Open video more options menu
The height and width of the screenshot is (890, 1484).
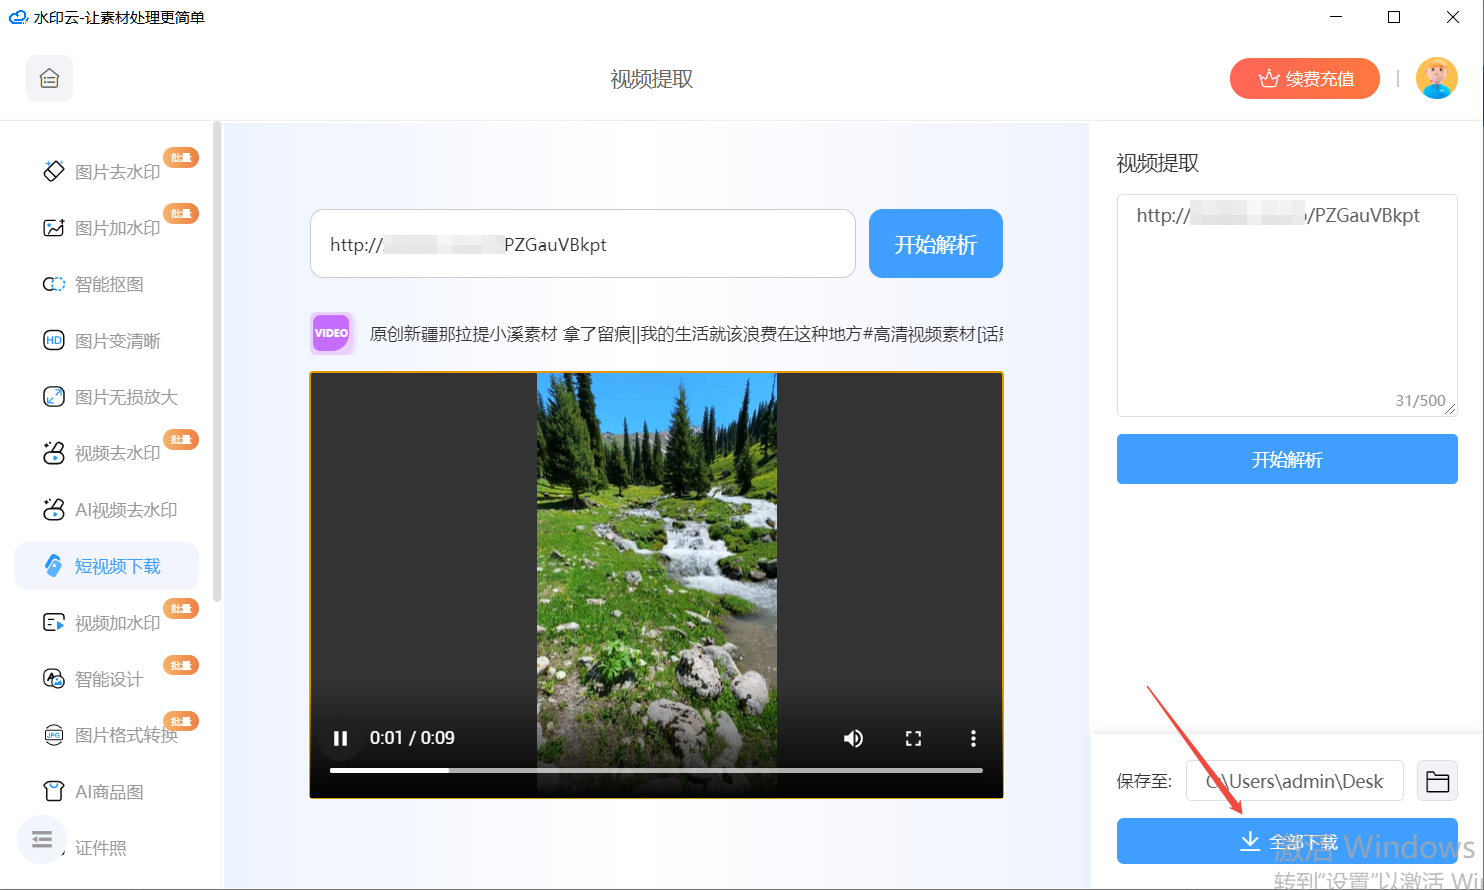pos(973,738)
